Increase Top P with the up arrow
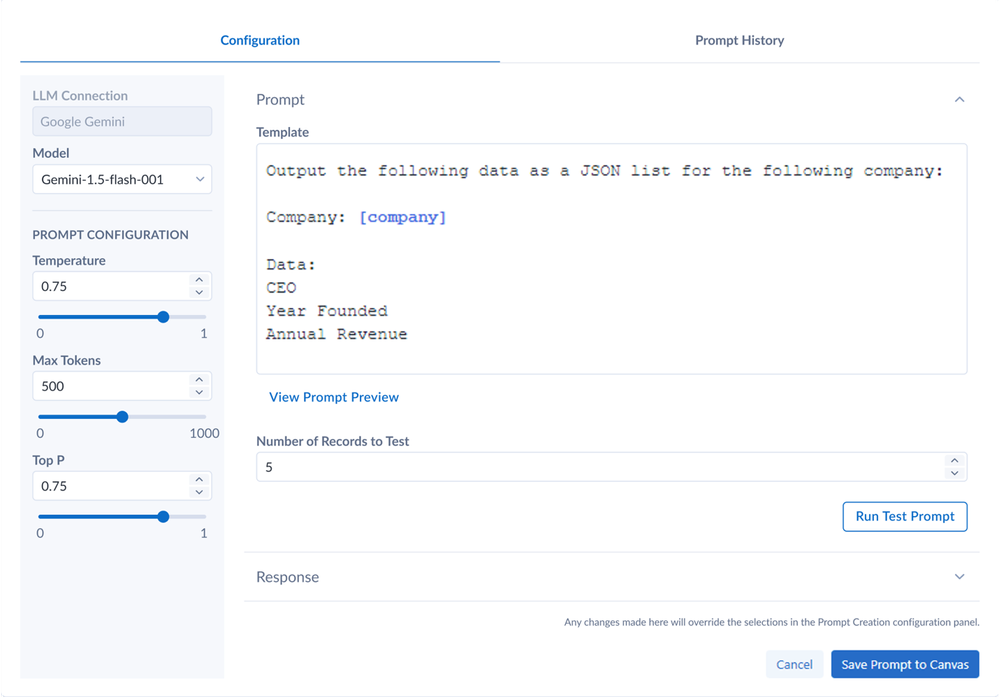 click(x=199, y=480)
